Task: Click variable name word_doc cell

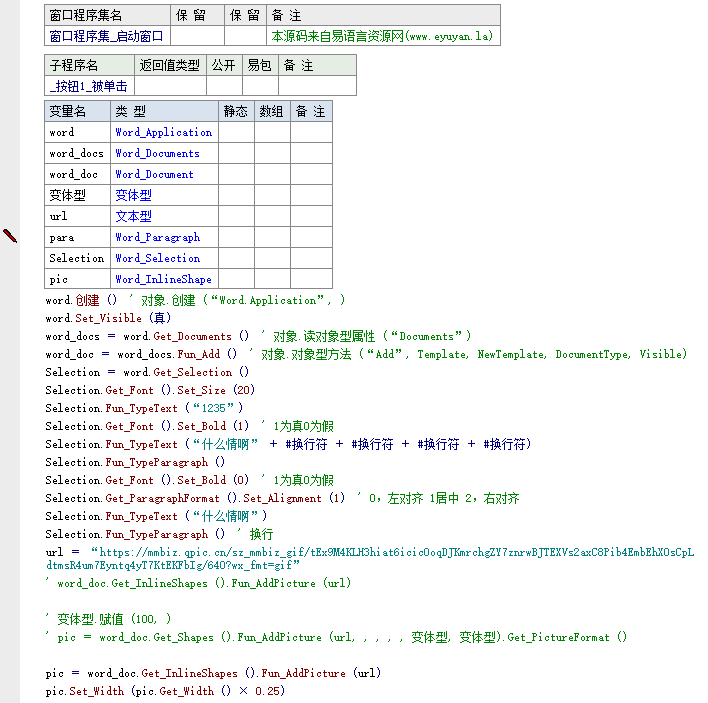Action: click(x=77, y=174)
